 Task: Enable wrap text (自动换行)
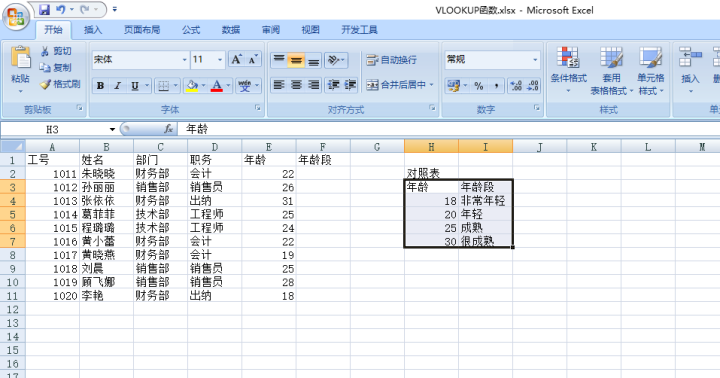(x=392, y=60)
